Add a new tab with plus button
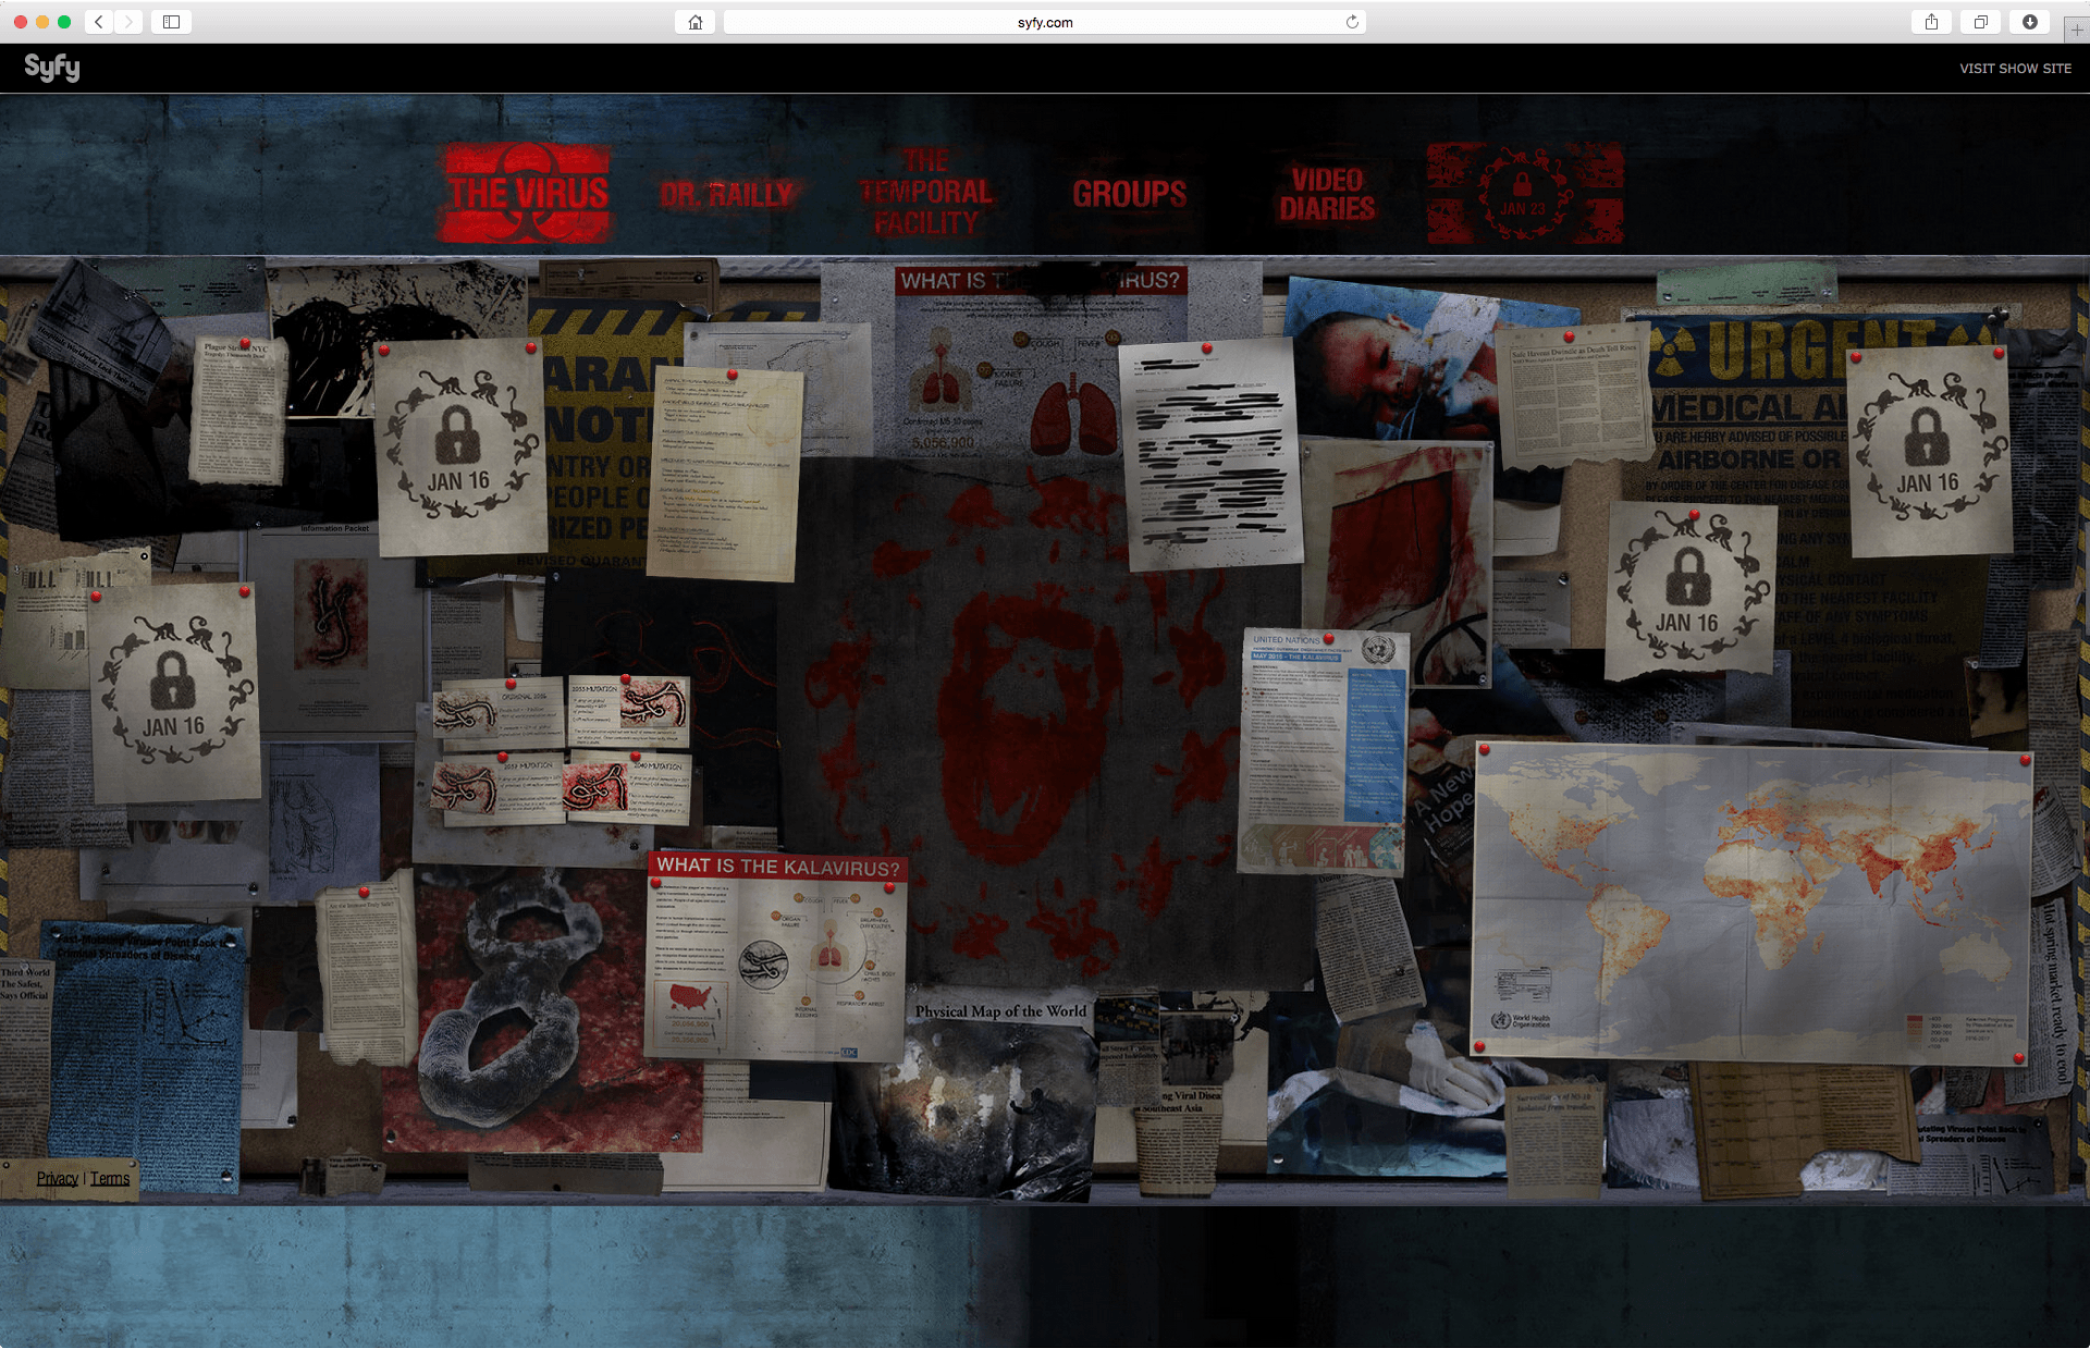Screen dimensions: 2090x1348 (x=2076, y=30)
